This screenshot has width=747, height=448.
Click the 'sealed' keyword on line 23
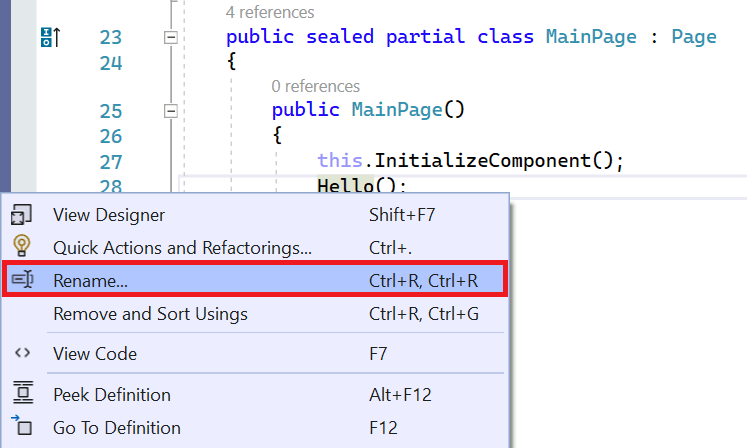[x=340, y=37]
